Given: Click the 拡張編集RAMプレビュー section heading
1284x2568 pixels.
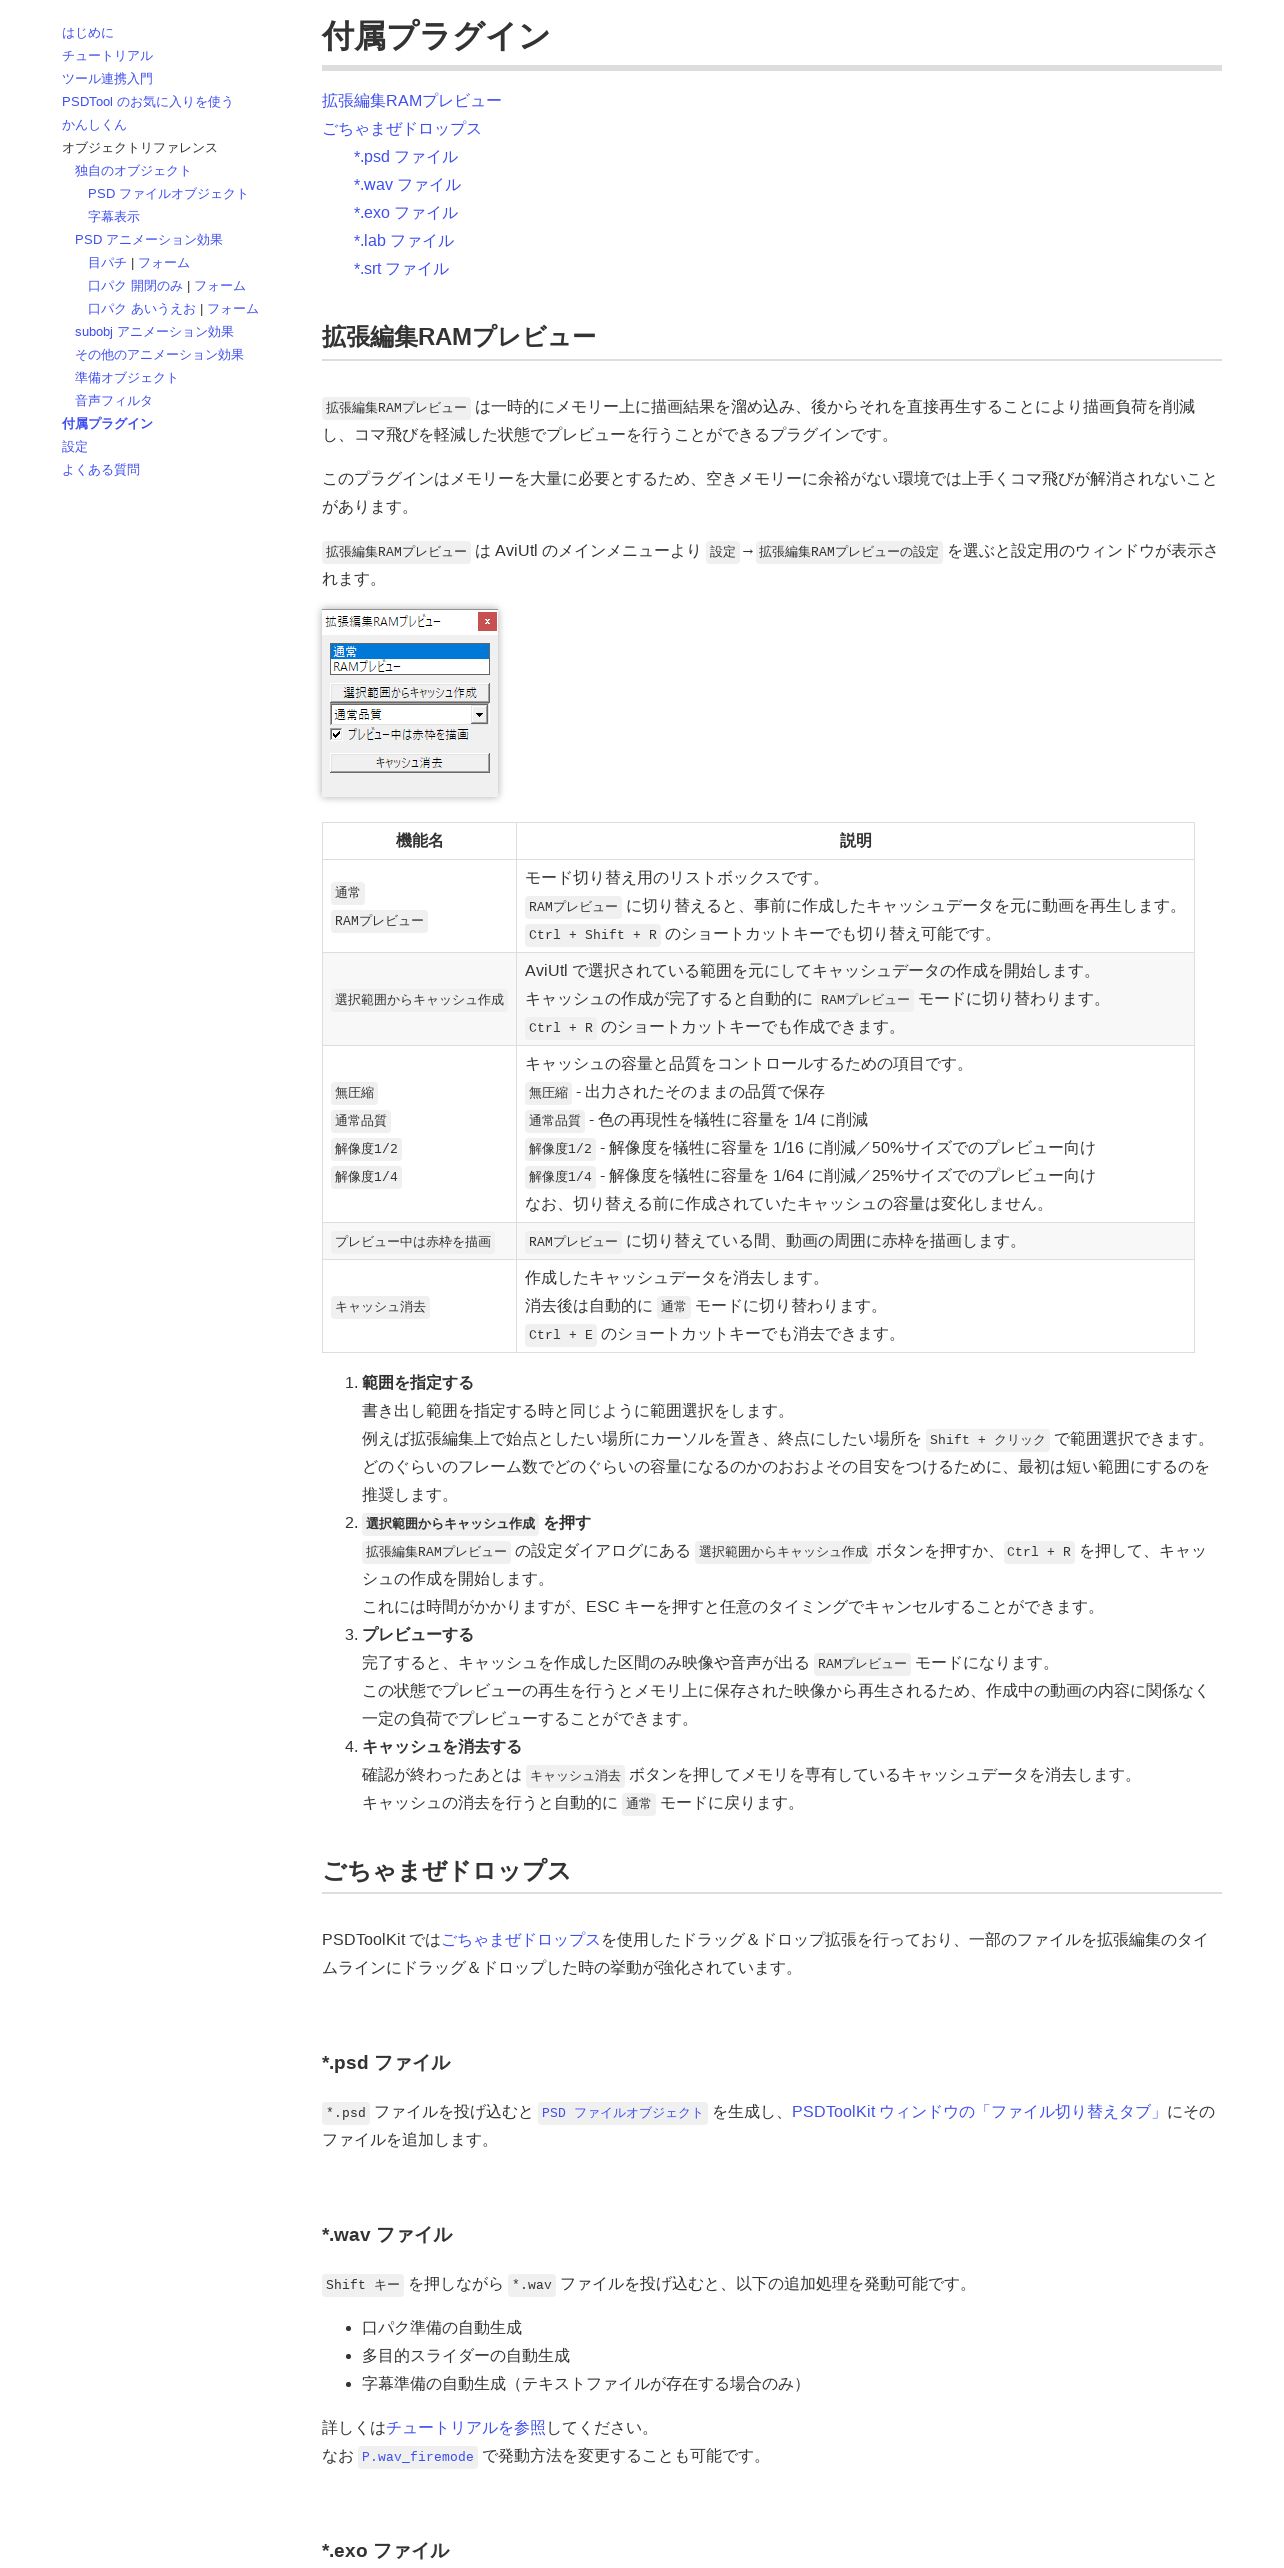Looking at the screenshot, I should tap(459, 337).
